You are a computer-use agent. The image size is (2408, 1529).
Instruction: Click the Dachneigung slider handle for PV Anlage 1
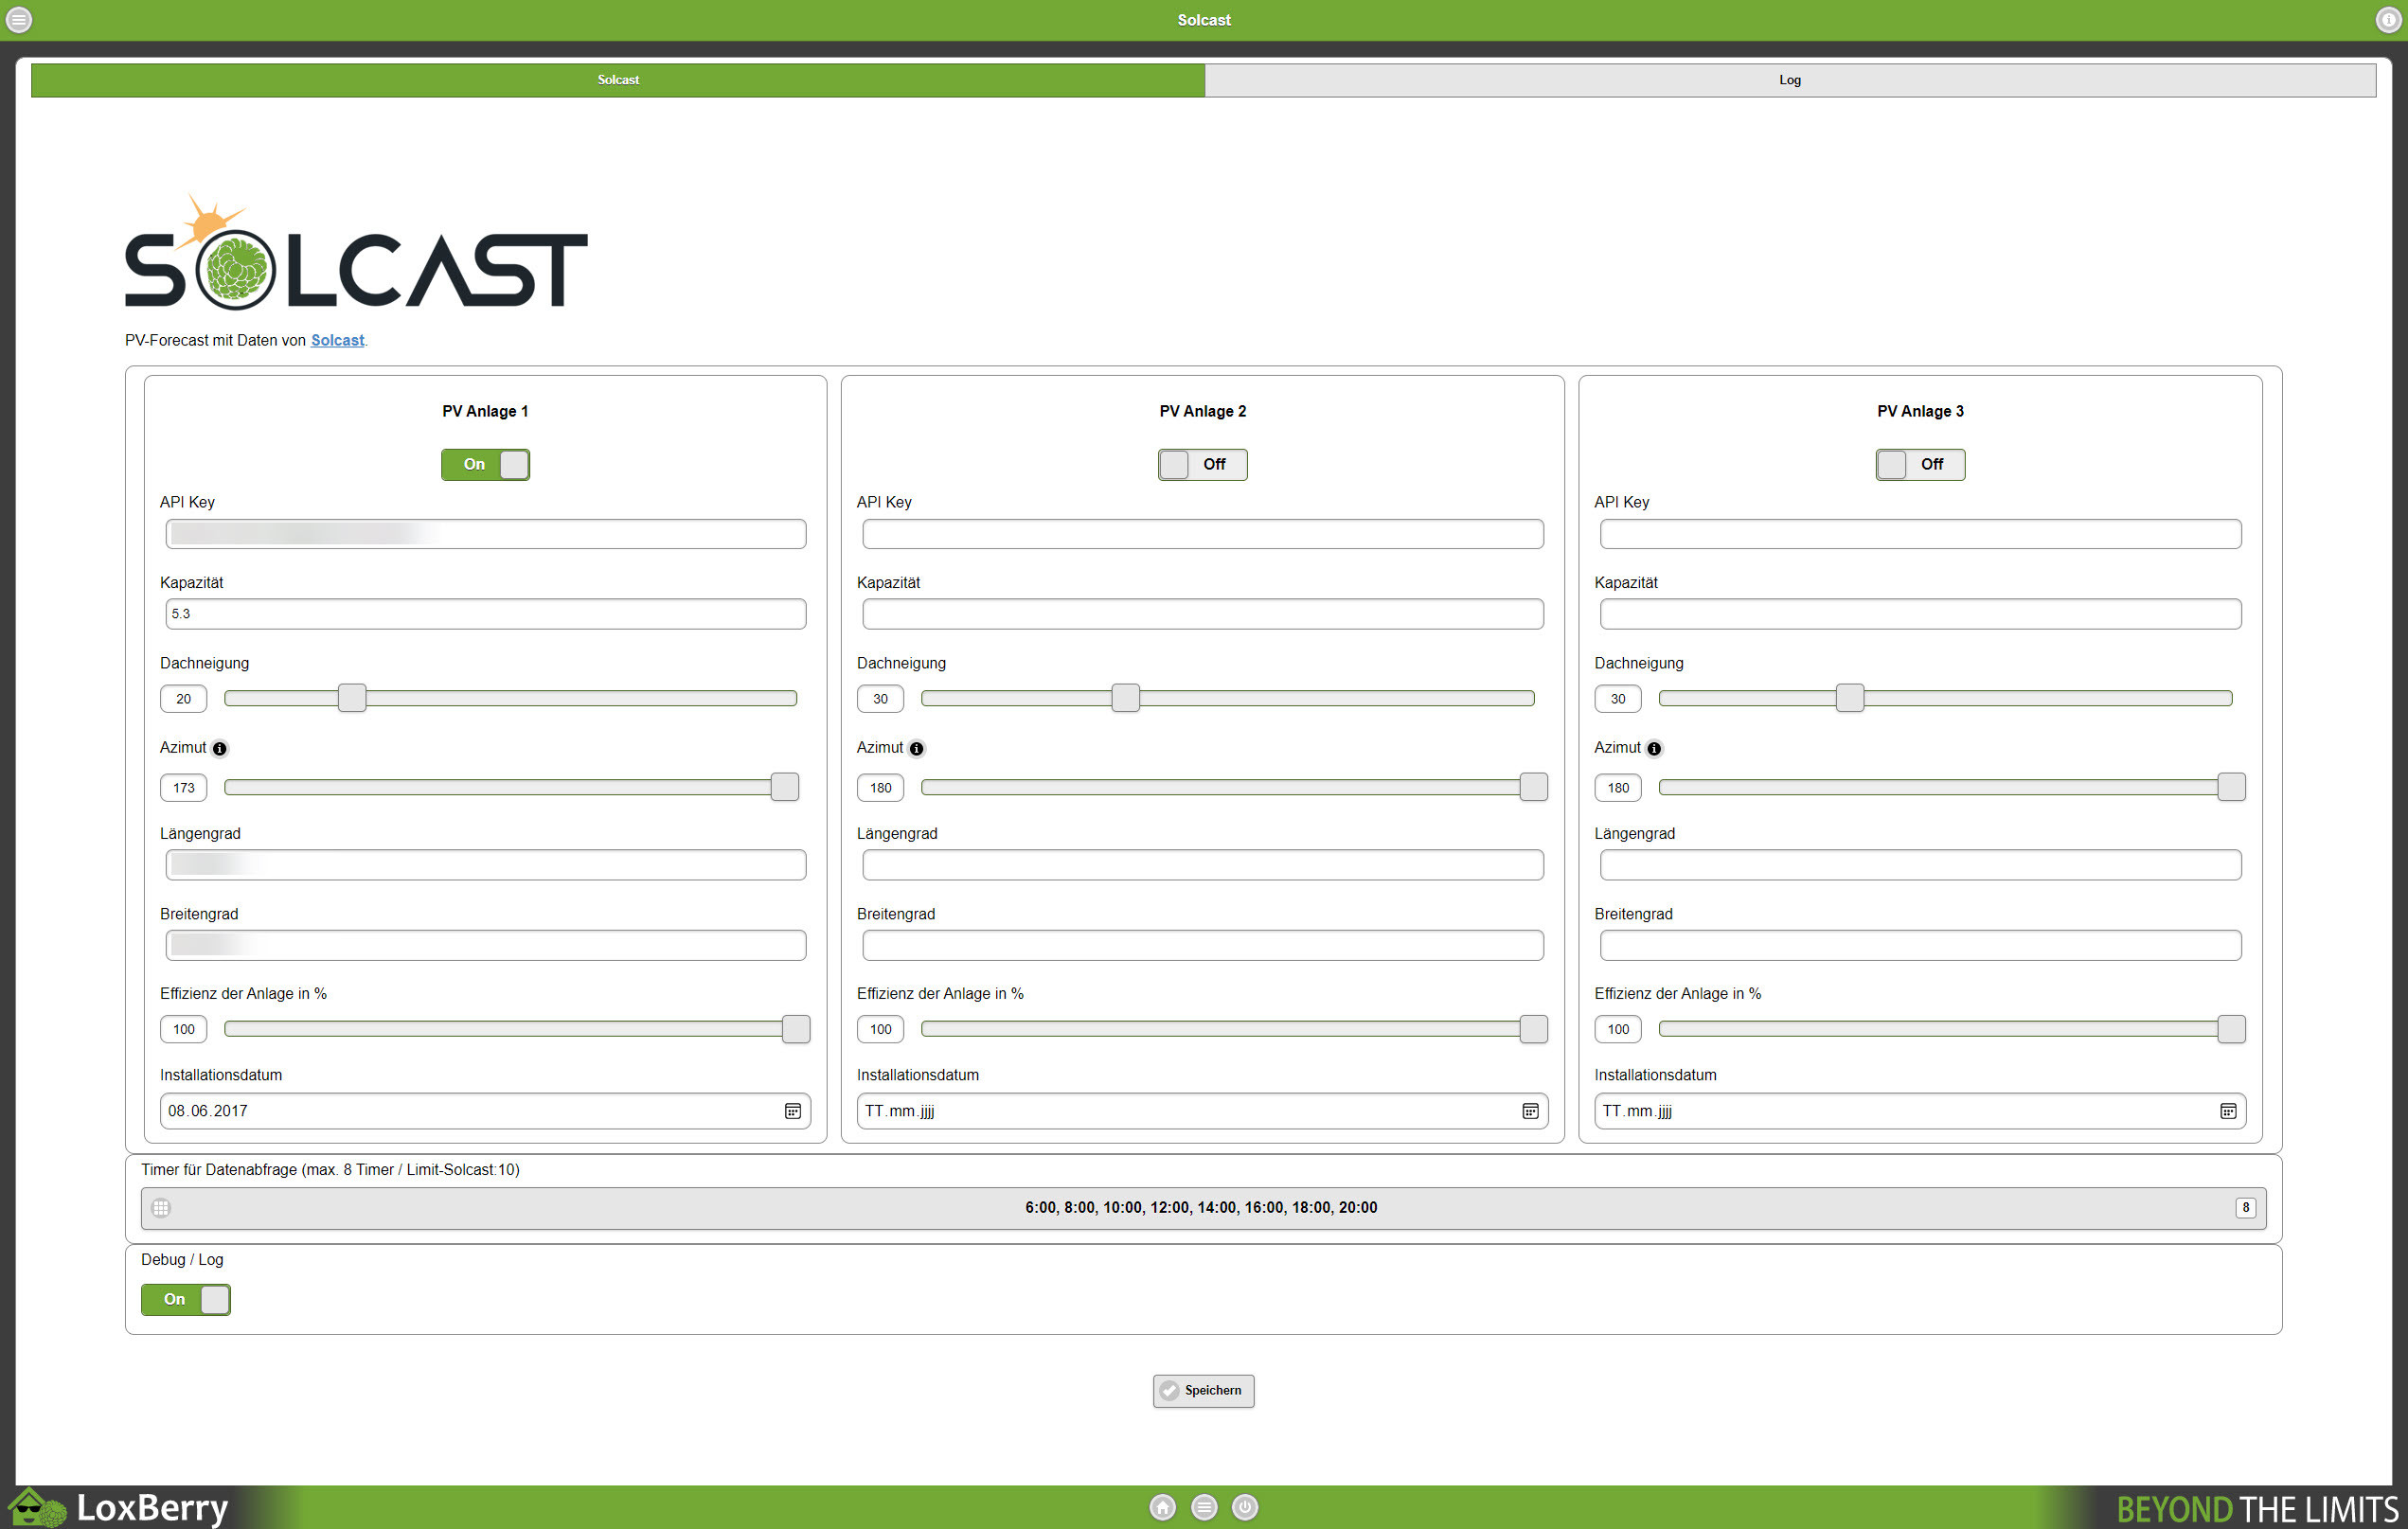352,698
